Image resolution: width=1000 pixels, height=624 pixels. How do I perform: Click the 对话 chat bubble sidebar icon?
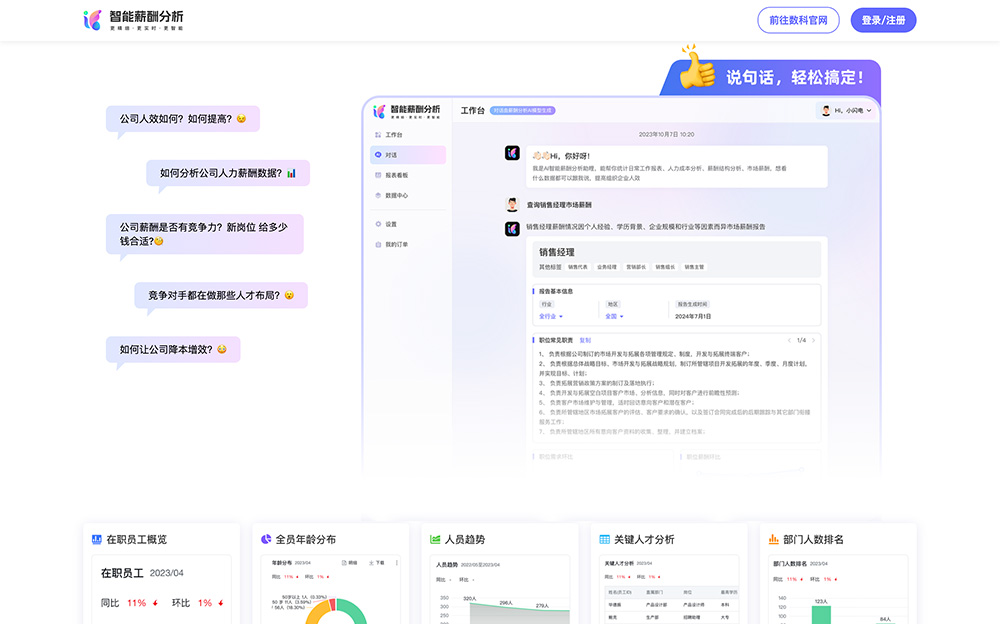tap(378, 155)
